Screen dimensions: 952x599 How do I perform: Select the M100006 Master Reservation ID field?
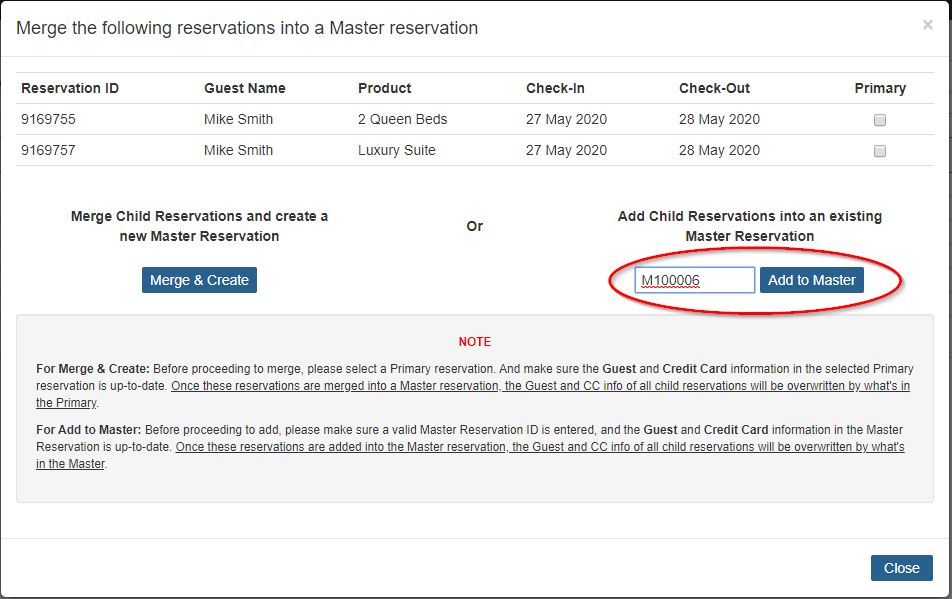694,280
